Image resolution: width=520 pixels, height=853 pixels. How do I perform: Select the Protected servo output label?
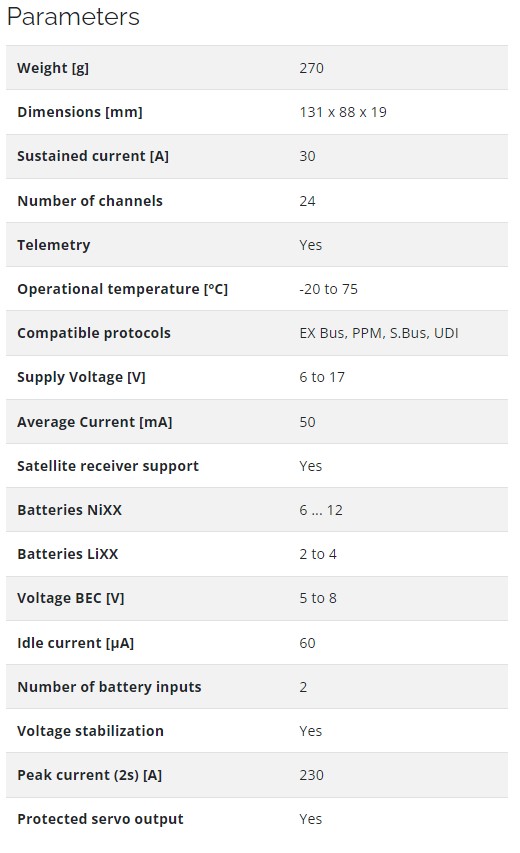click(100, 819)
